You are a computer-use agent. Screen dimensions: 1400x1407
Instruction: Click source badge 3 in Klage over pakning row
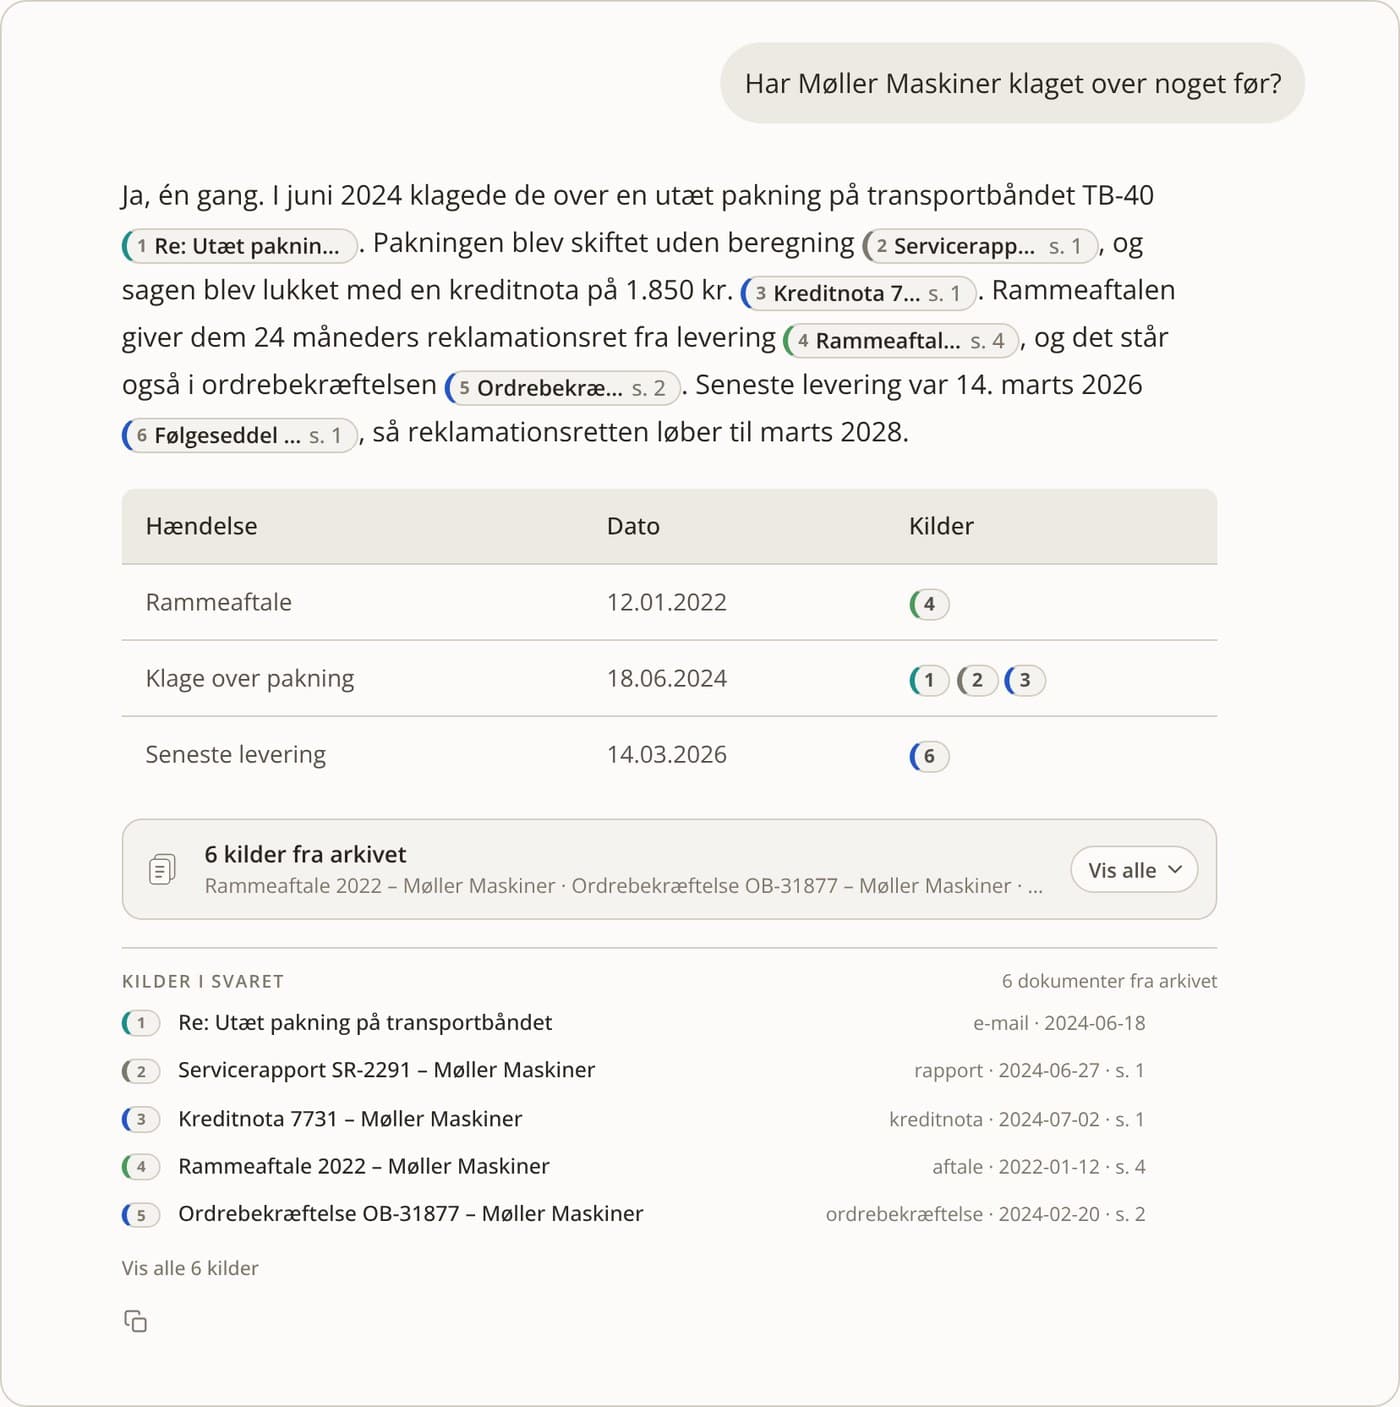coord(1025,680)
